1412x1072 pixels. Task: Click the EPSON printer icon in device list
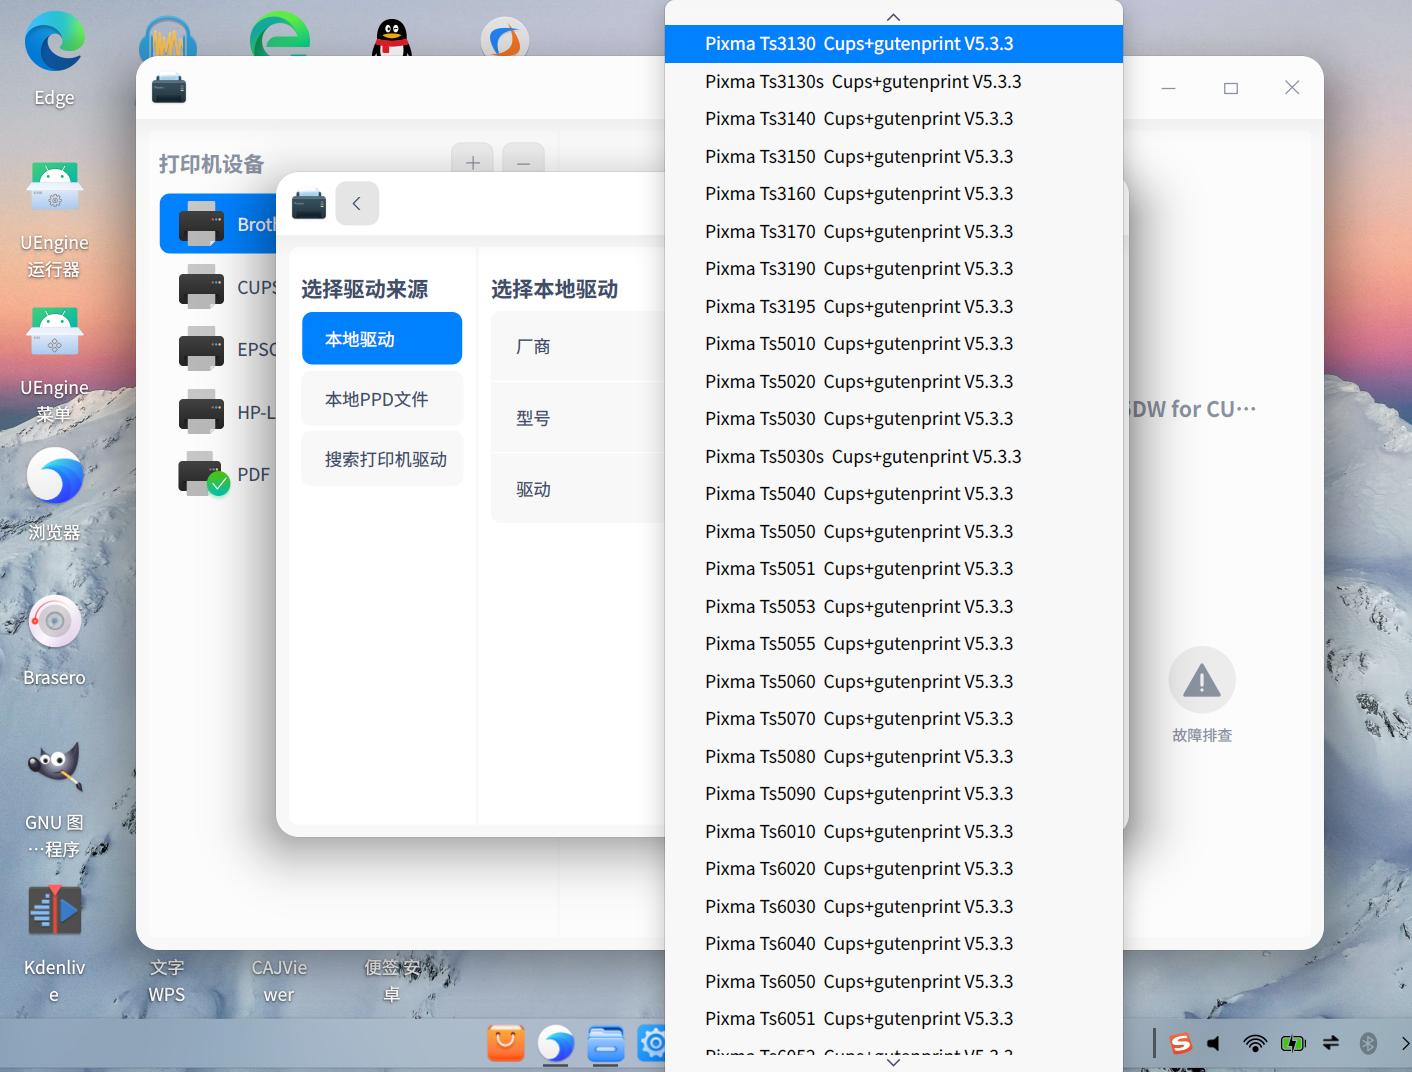point(203,347)
